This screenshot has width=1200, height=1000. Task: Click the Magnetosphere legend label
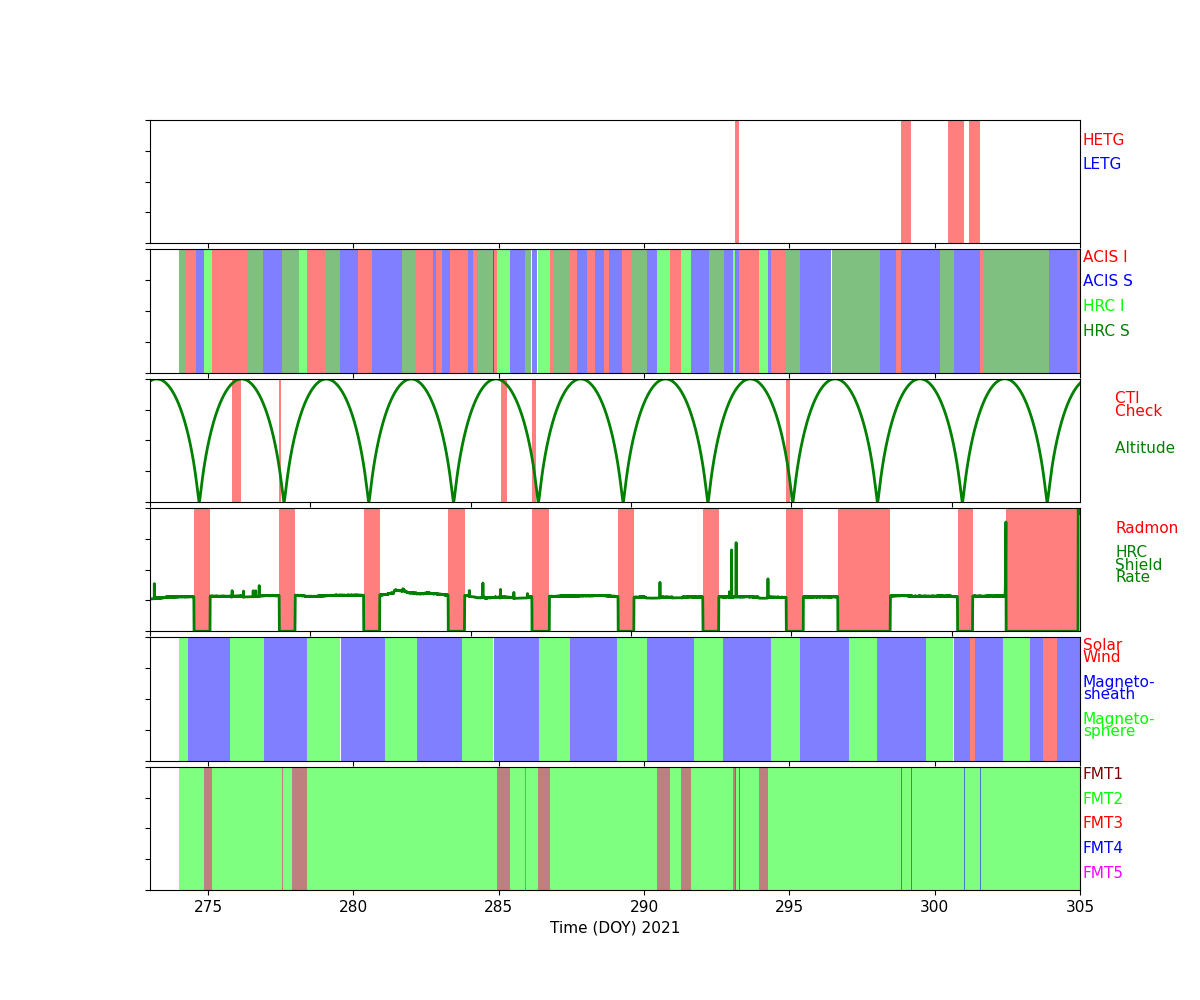(1118, 725)
